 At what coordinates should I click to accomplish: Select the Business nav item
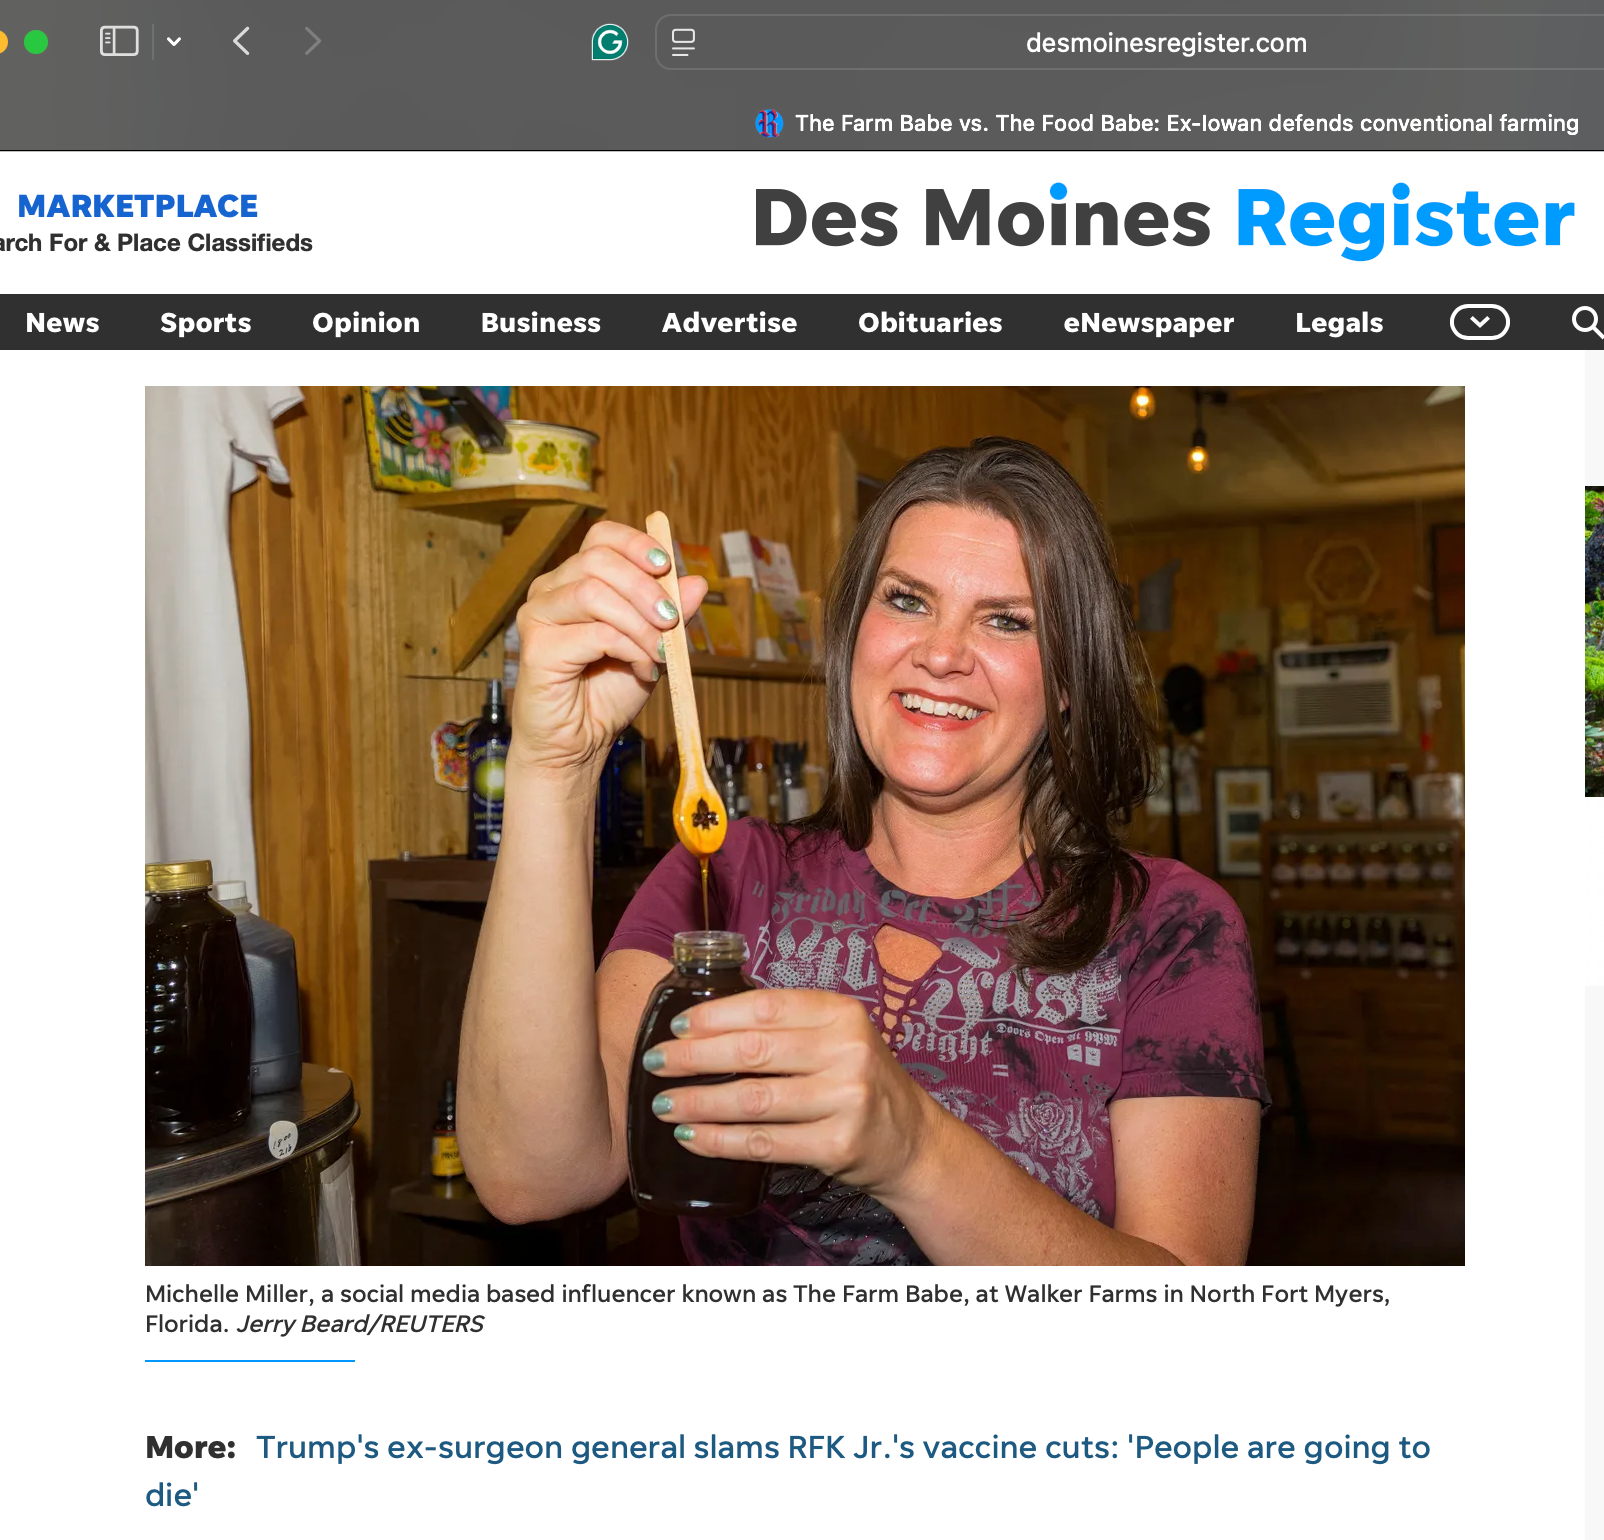click(x=541, y=322)
